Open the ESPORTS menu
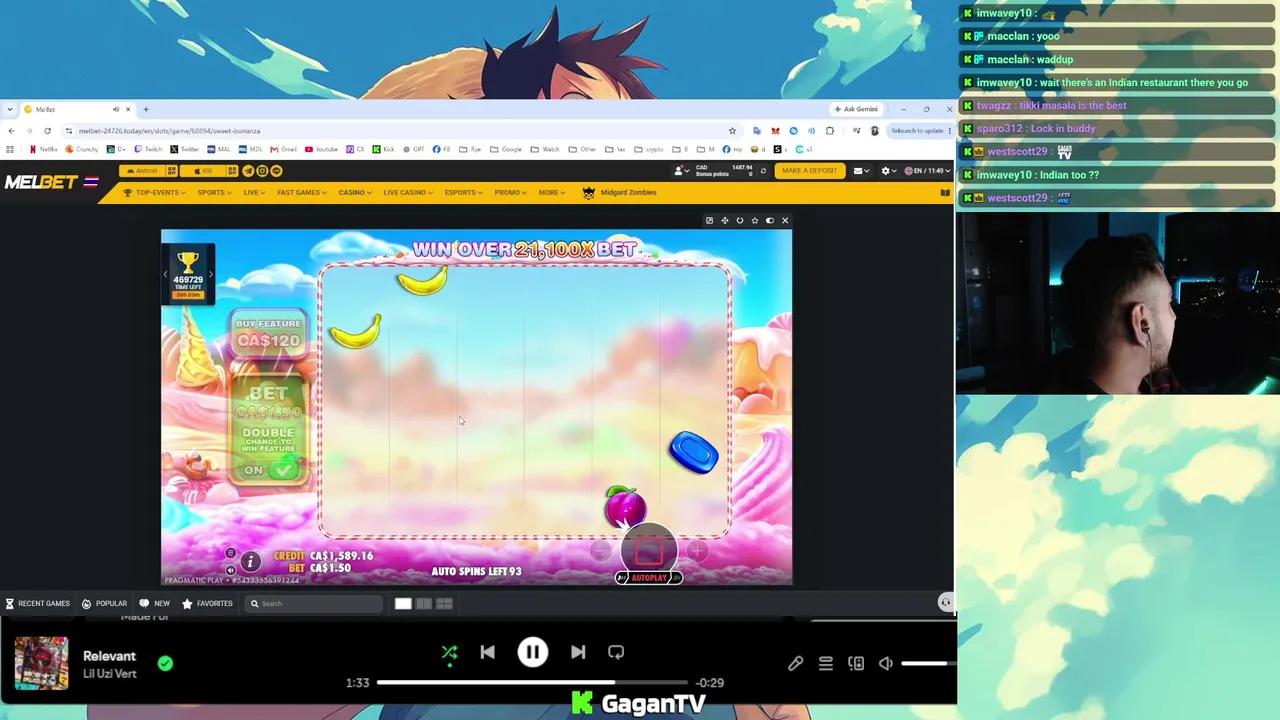The image size is (1280, 720). point(464,192)
